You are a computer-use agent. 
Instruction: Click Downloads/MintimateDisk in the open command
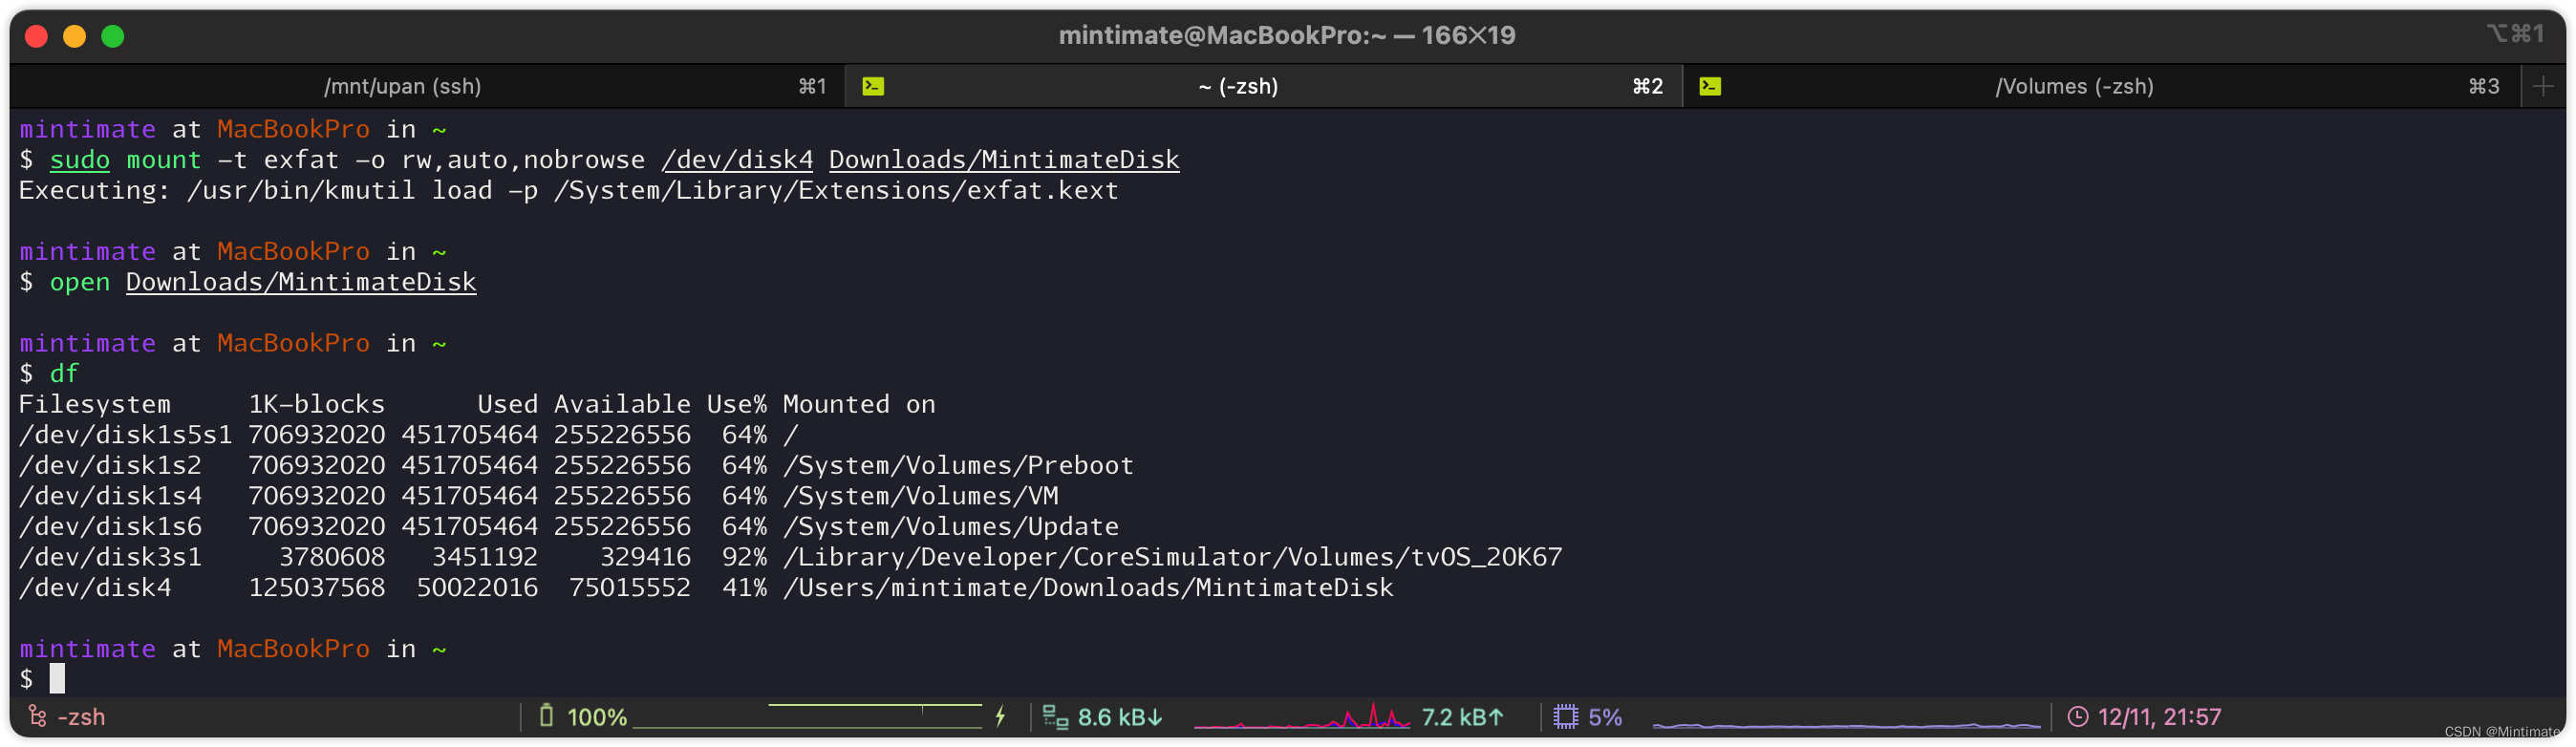point(301,282)
